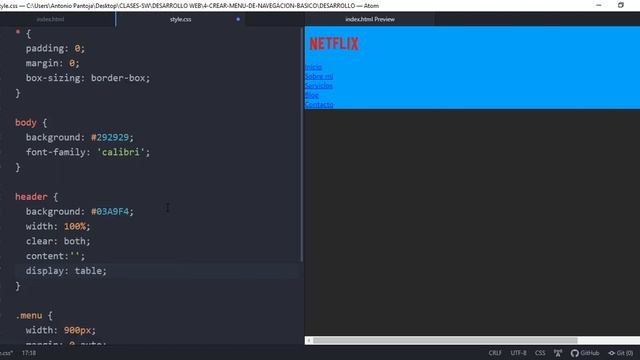Open the Inicio link in preview
This screenshot has width=640, height=360.
pos(313,67)
